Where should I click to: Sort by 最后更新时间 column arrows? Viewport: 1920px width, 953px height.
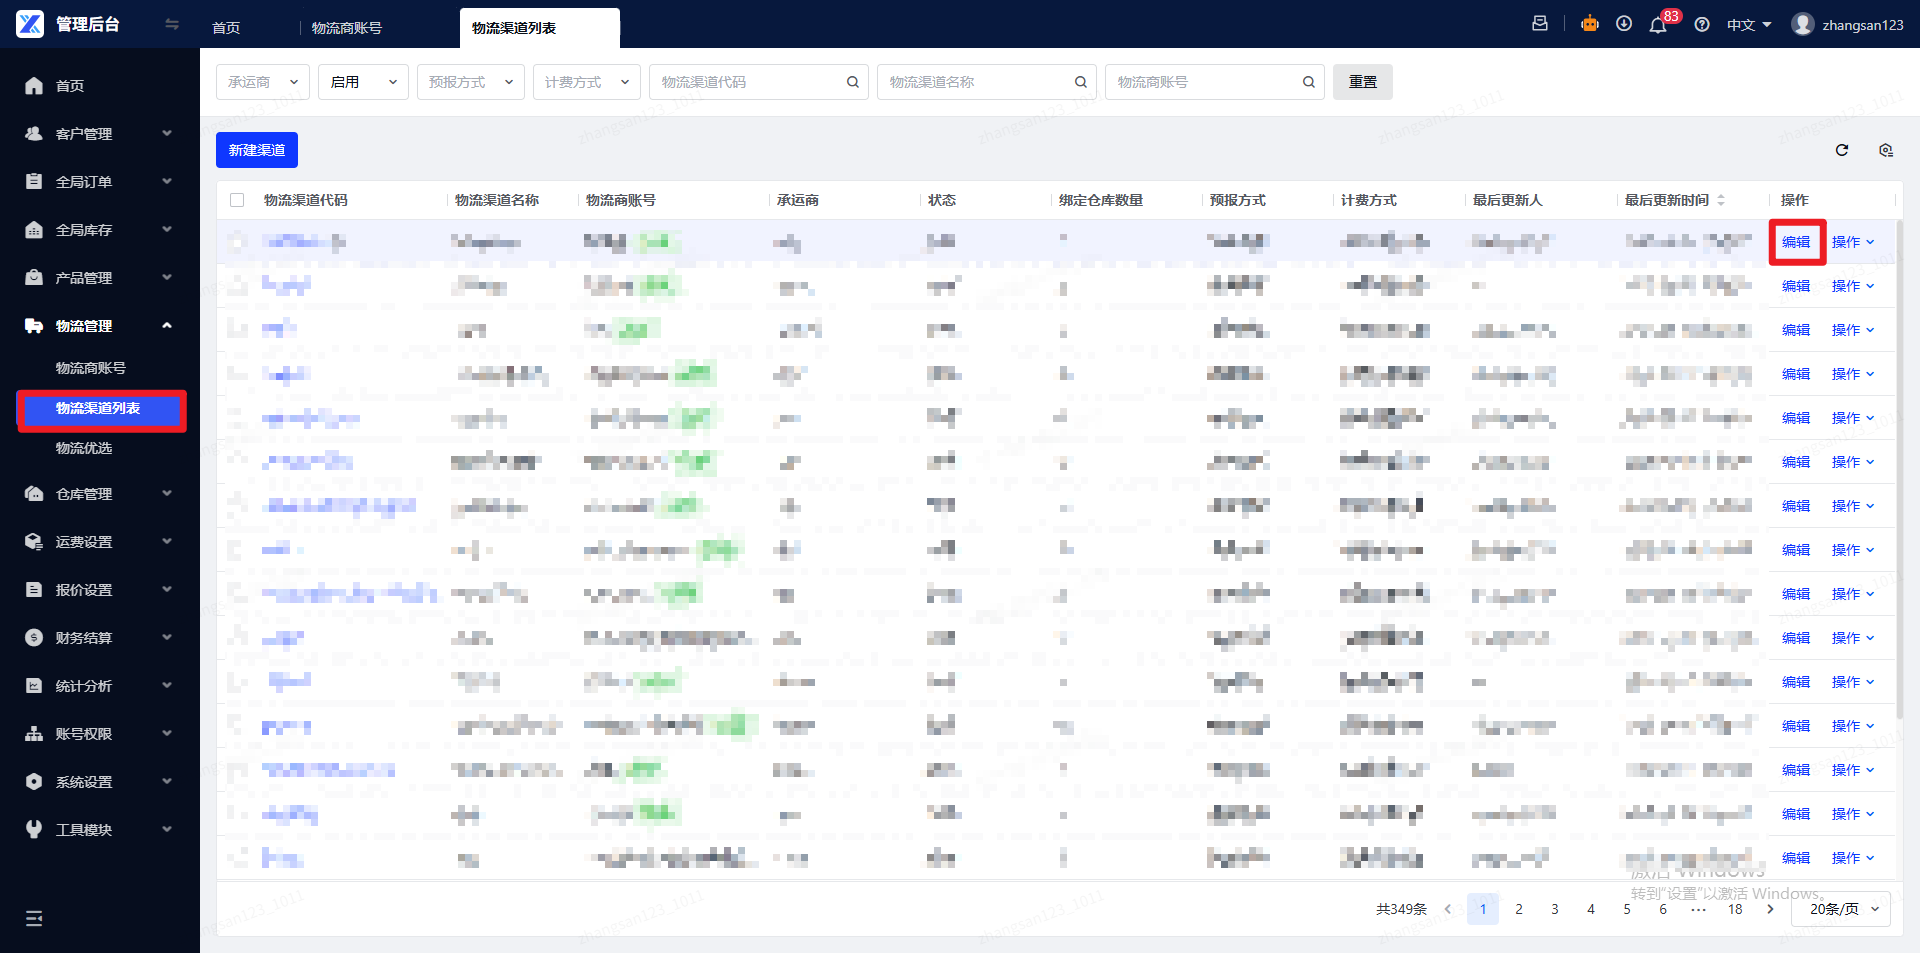coord(1721,200)
